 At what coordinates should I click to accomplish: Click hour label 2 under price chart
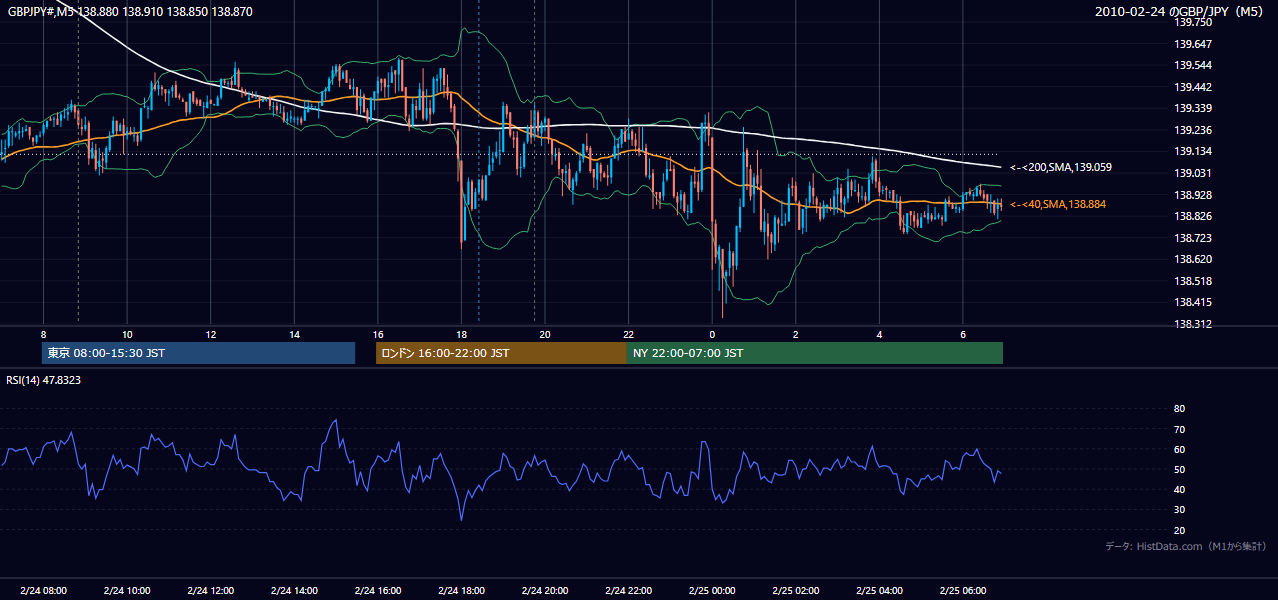tap(796, 334)
